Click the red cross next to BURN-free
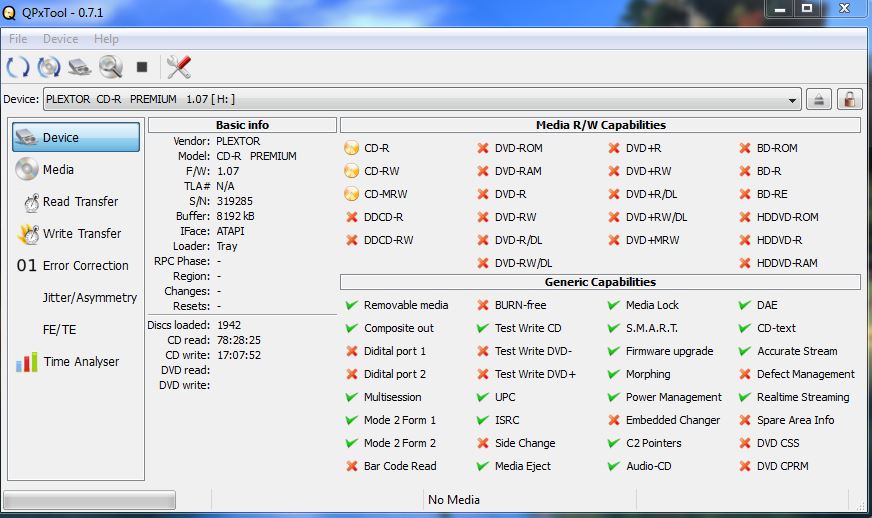The image size is (872, 518). click(483, 305)
